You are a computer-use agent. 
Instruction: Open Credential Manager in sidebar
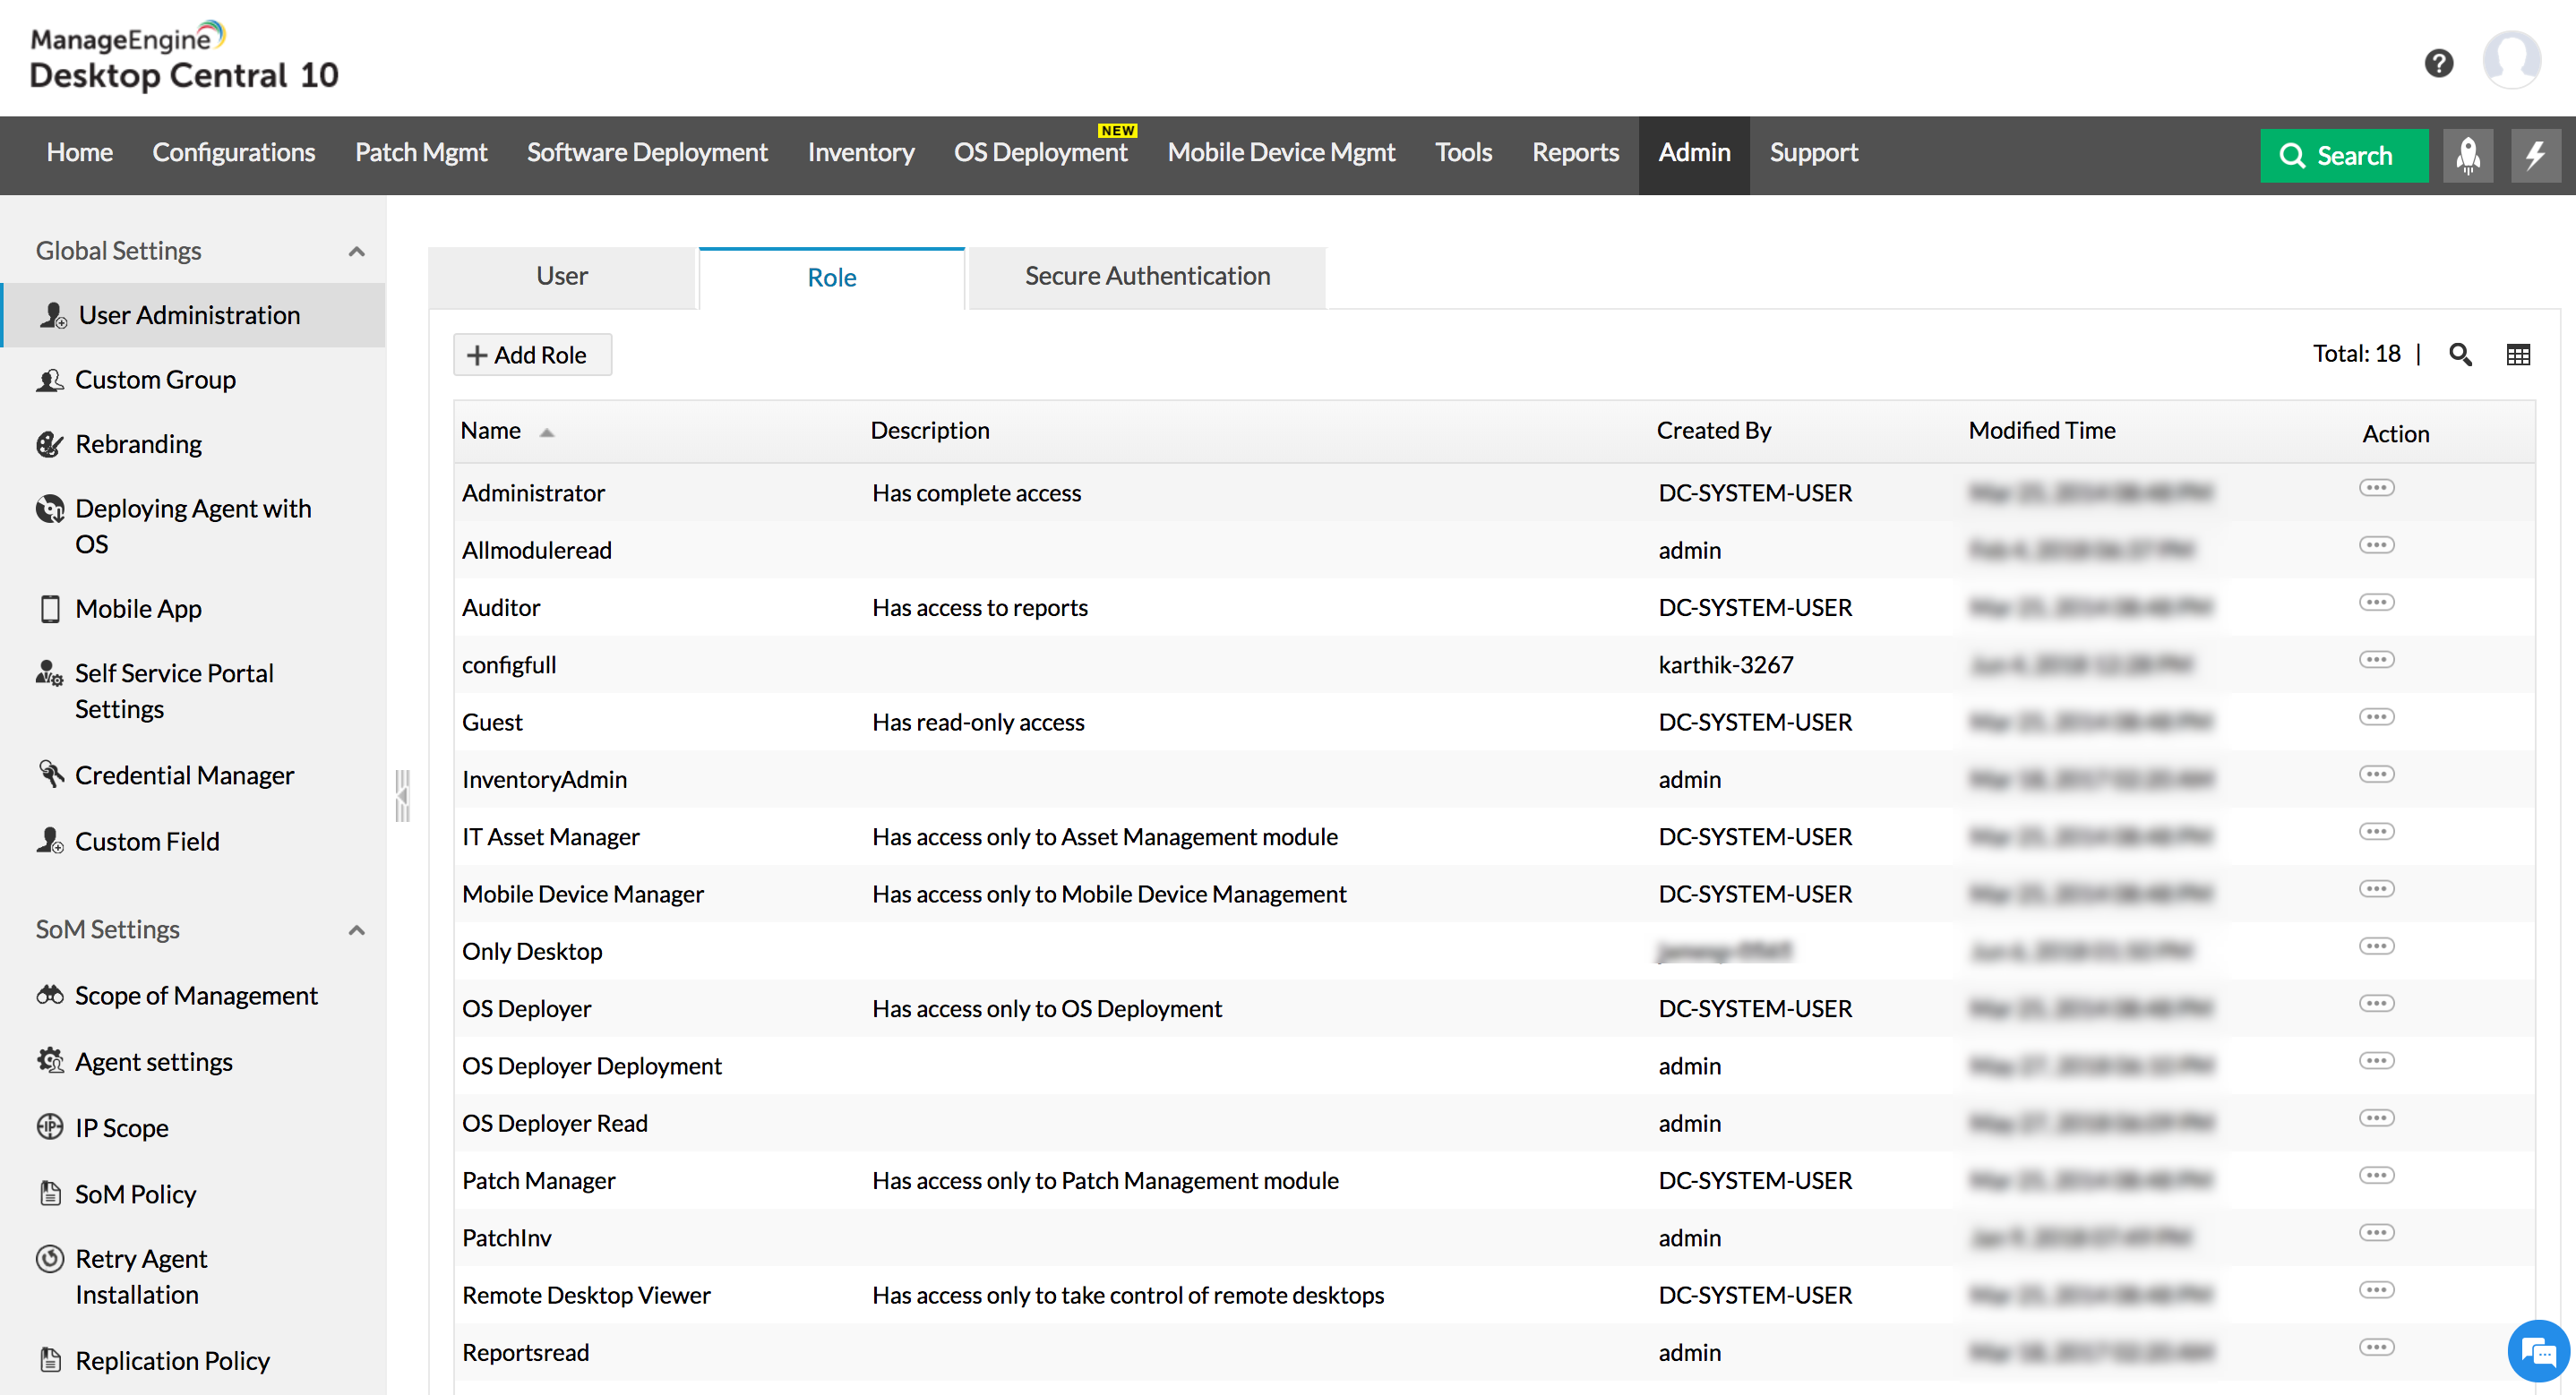tap(184, 775)
